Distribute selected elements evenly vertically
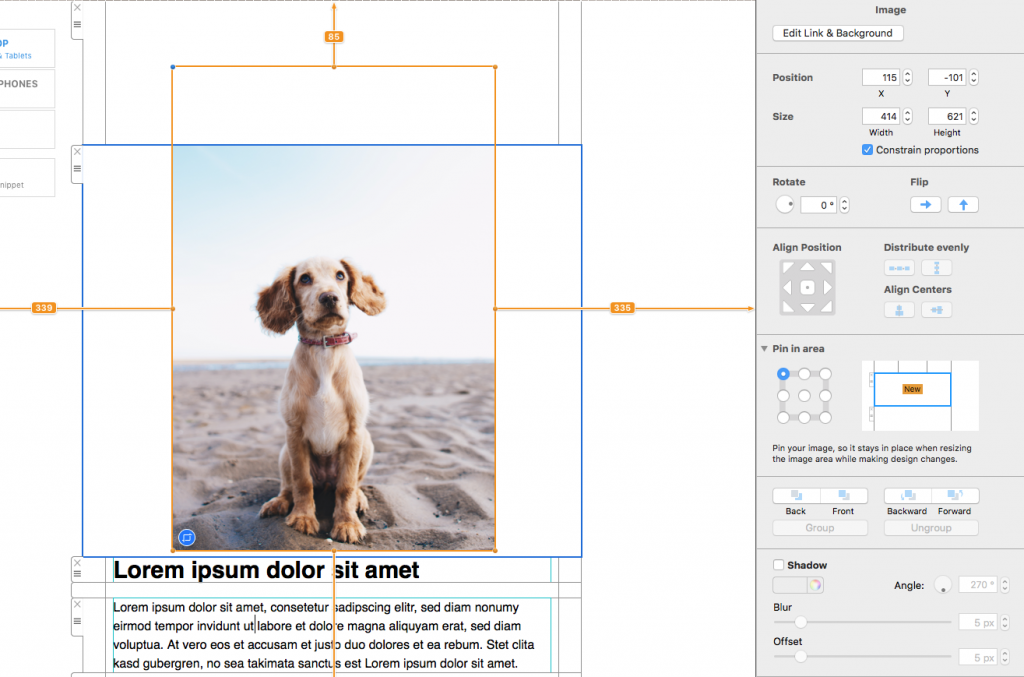The width and height of the screenshot is (1024, 677). [x=936, y=267]
